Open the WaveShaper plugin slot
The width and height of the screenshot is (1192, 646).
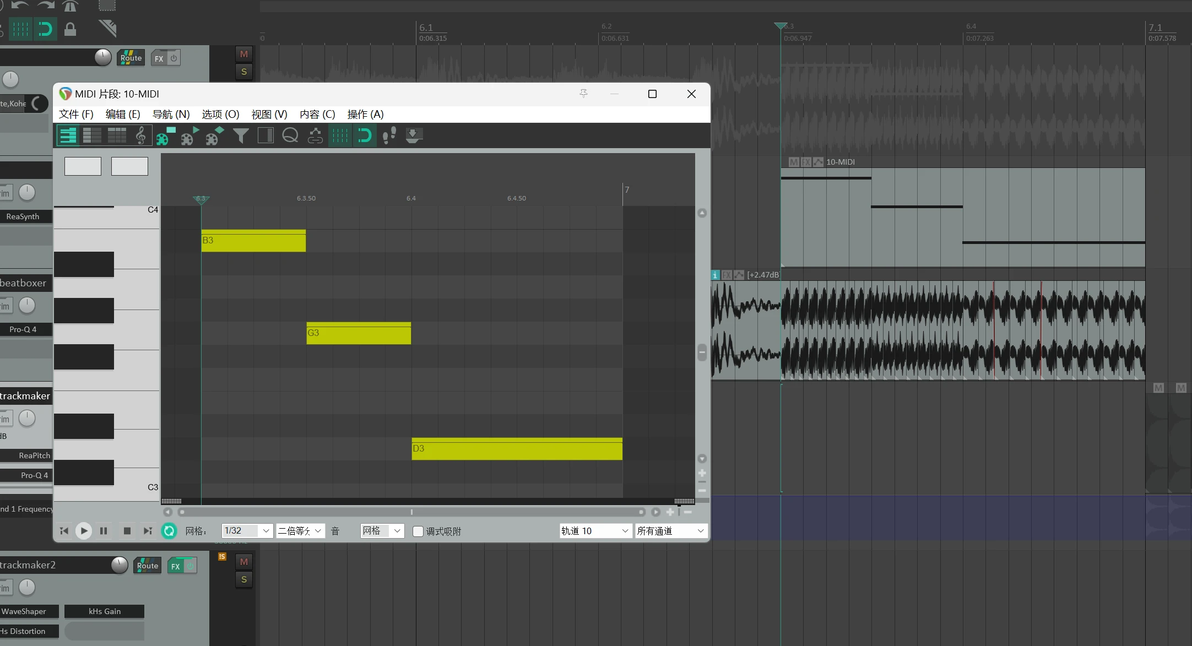[28, 611]
